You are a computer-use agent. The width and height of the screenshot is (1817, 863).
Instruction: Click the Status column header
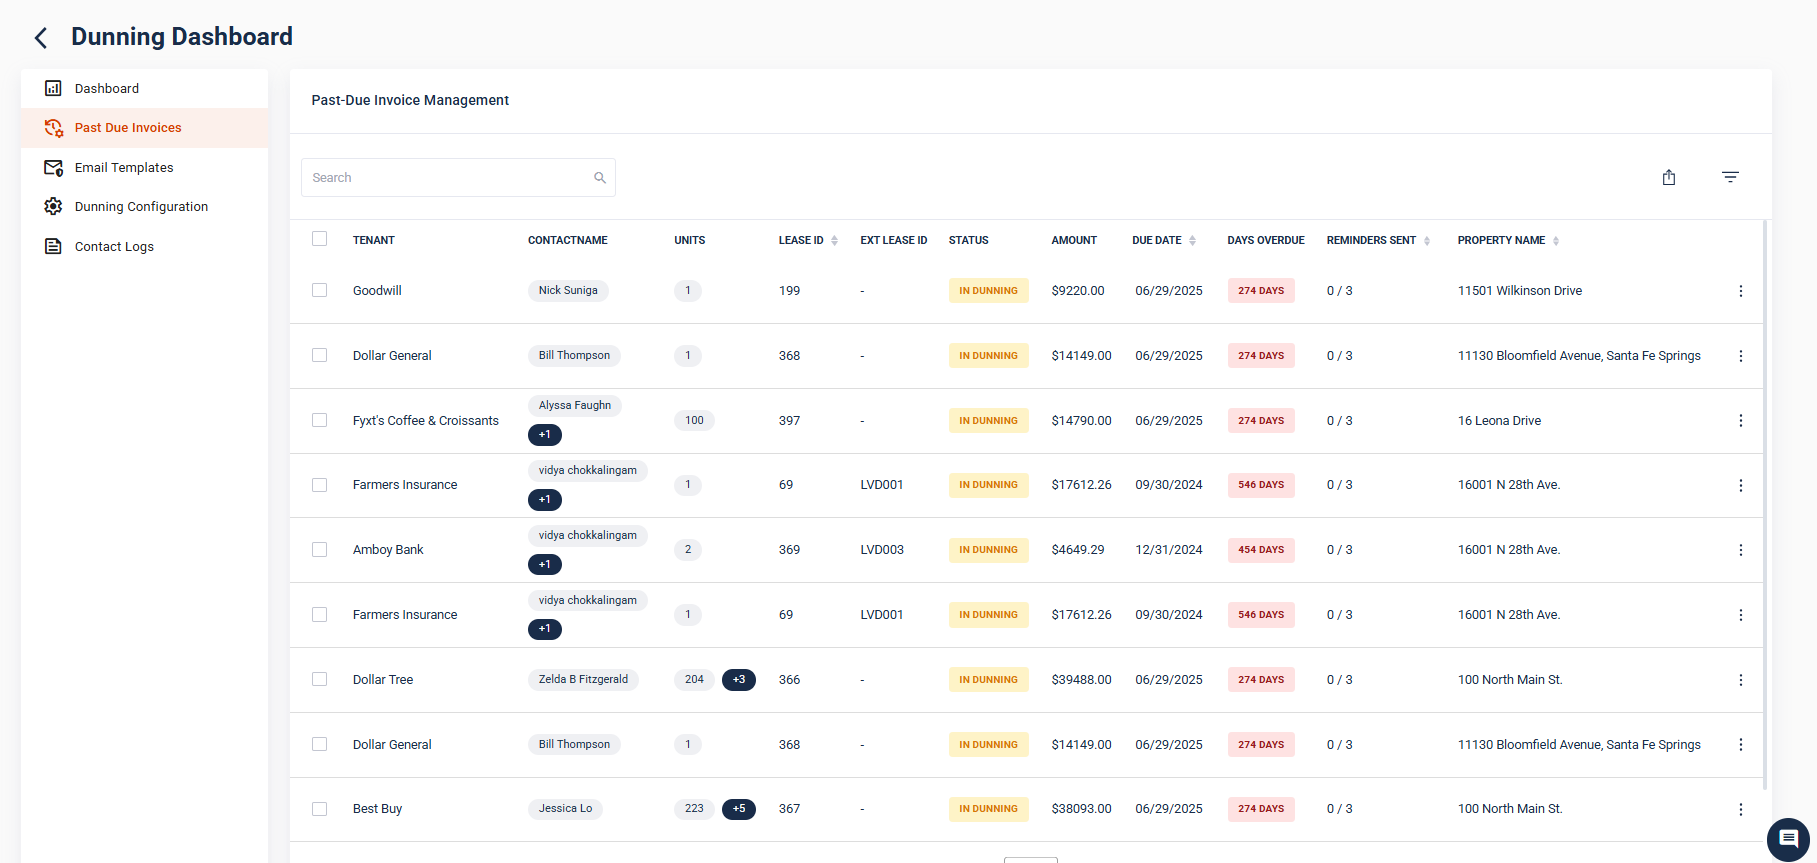(x=969, y=241)
